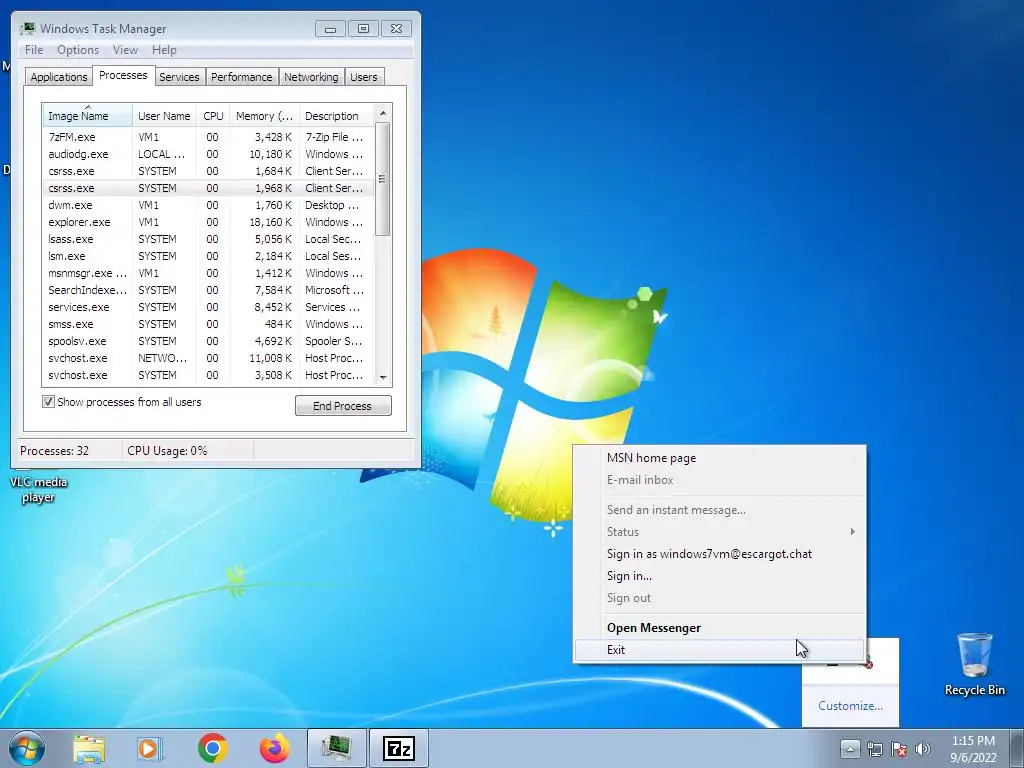1024x768 pixels.
Task: Click the Show desktop button
Action: (x=1017, y=748)
